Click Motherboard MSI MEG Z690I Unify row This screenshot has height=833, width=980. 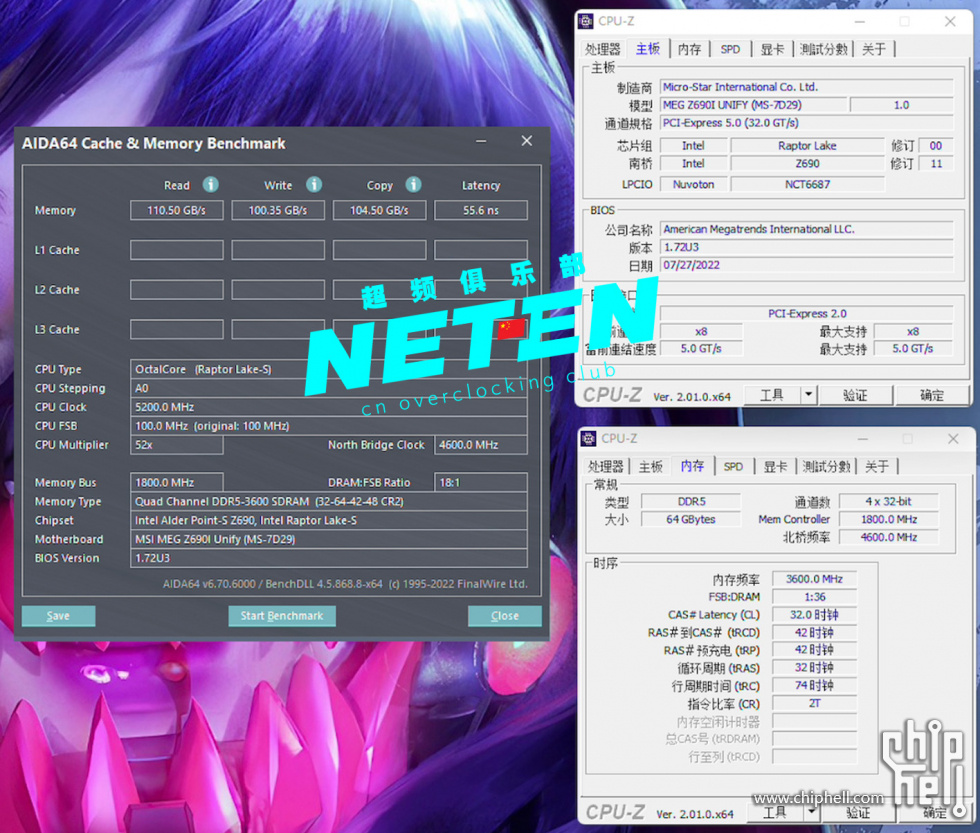[x=329, y=539]
